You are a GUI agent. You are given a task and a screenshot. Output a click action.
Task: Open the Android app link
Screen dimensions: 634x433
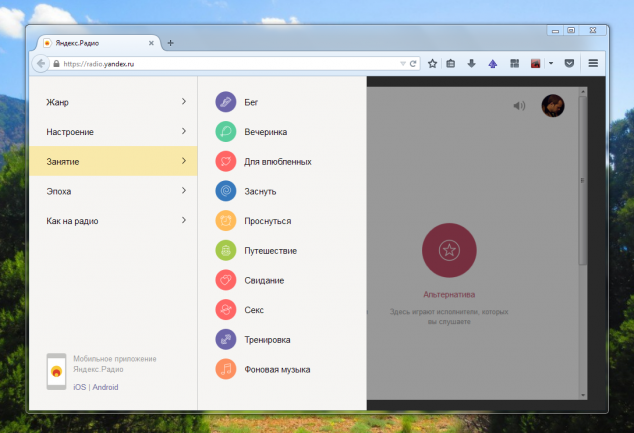click(105, 387)
